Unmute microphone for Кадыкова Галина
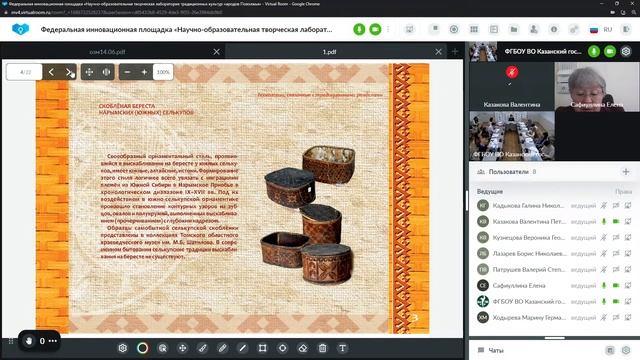 pos(604,205)
